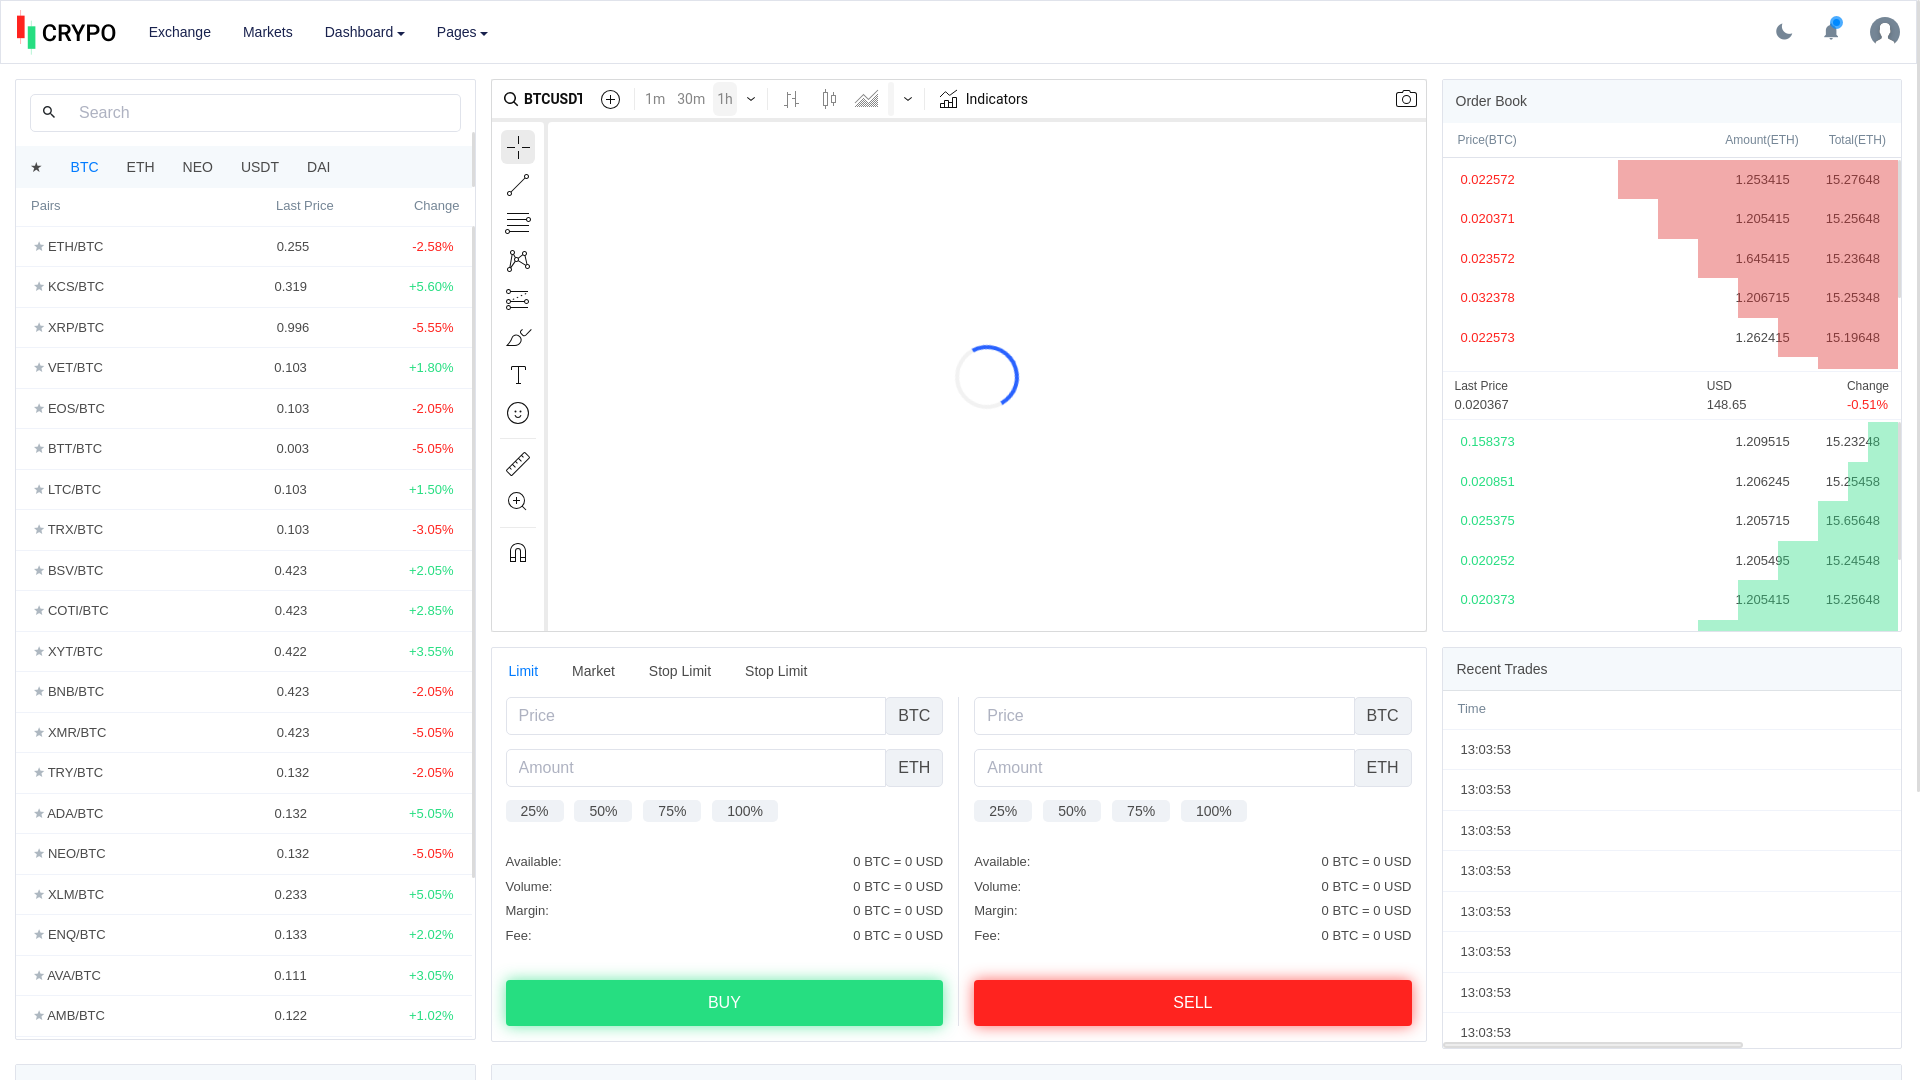Screen dimensions: 1920x1080
Task: Expand the Pages menu
Action: (462, 32)
